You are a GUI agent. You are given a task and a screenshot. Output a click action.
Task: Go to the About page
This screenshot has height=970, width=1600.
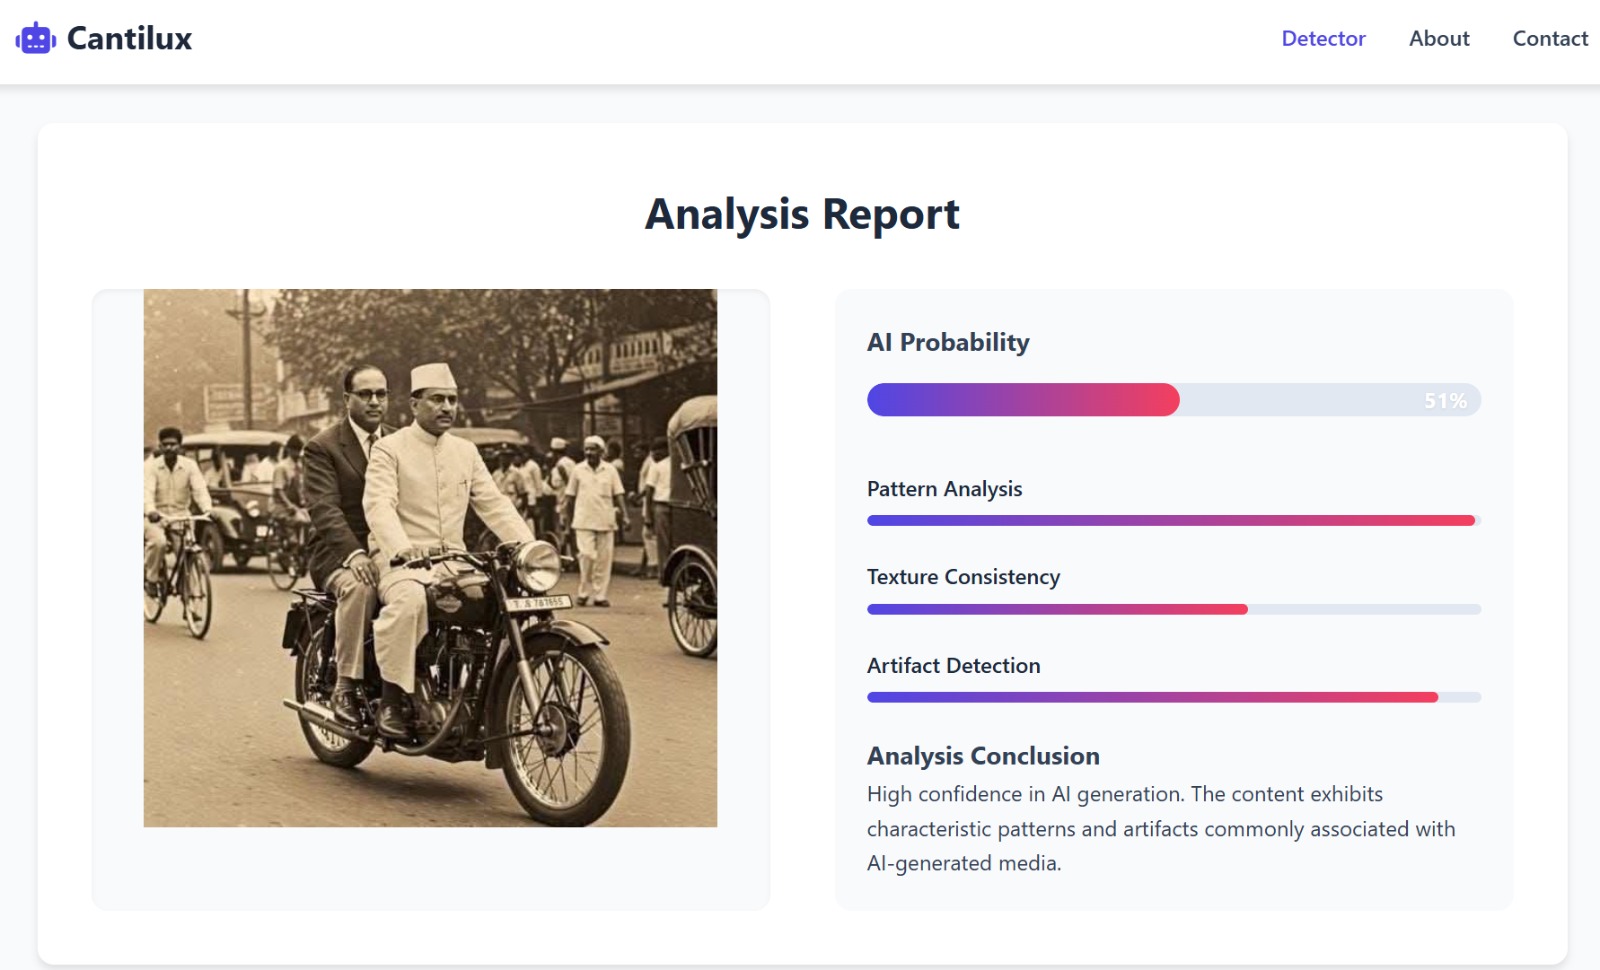pos(1439,39)
